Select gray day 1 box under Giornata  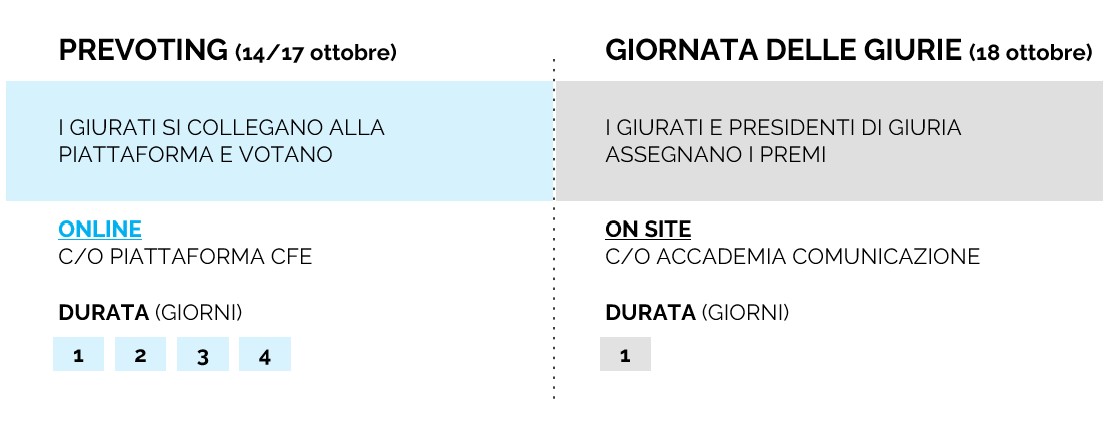point(625,355)
